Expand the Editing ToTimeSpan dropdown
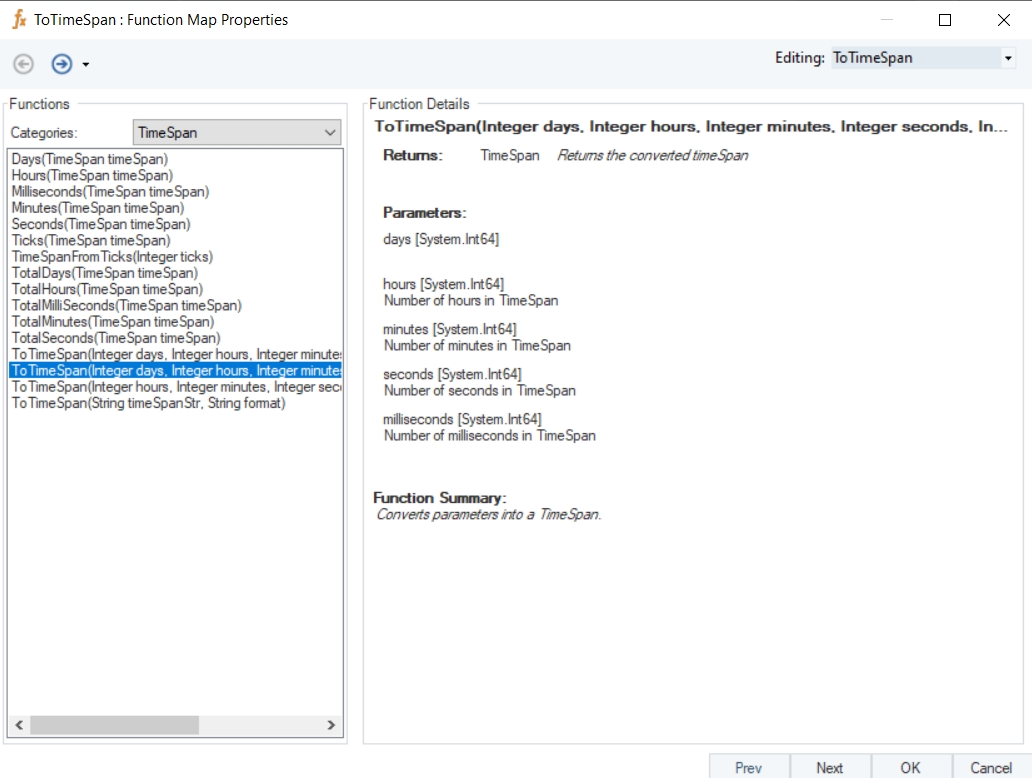The height and width of the screenshot is (778, 1032). pyautogui.click(x=1007, y=59)
